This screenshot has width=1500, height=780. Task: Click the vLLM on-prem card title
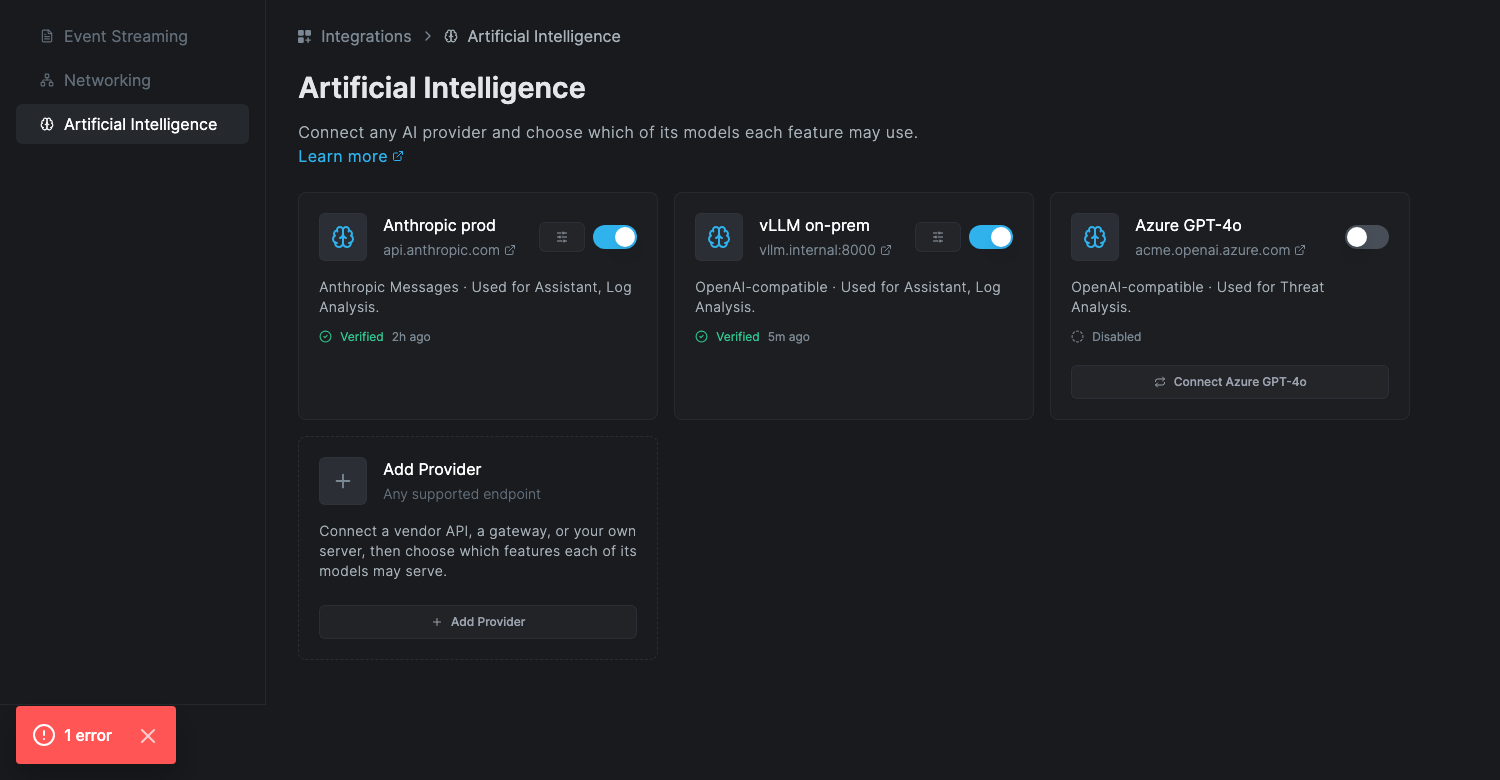815,226
